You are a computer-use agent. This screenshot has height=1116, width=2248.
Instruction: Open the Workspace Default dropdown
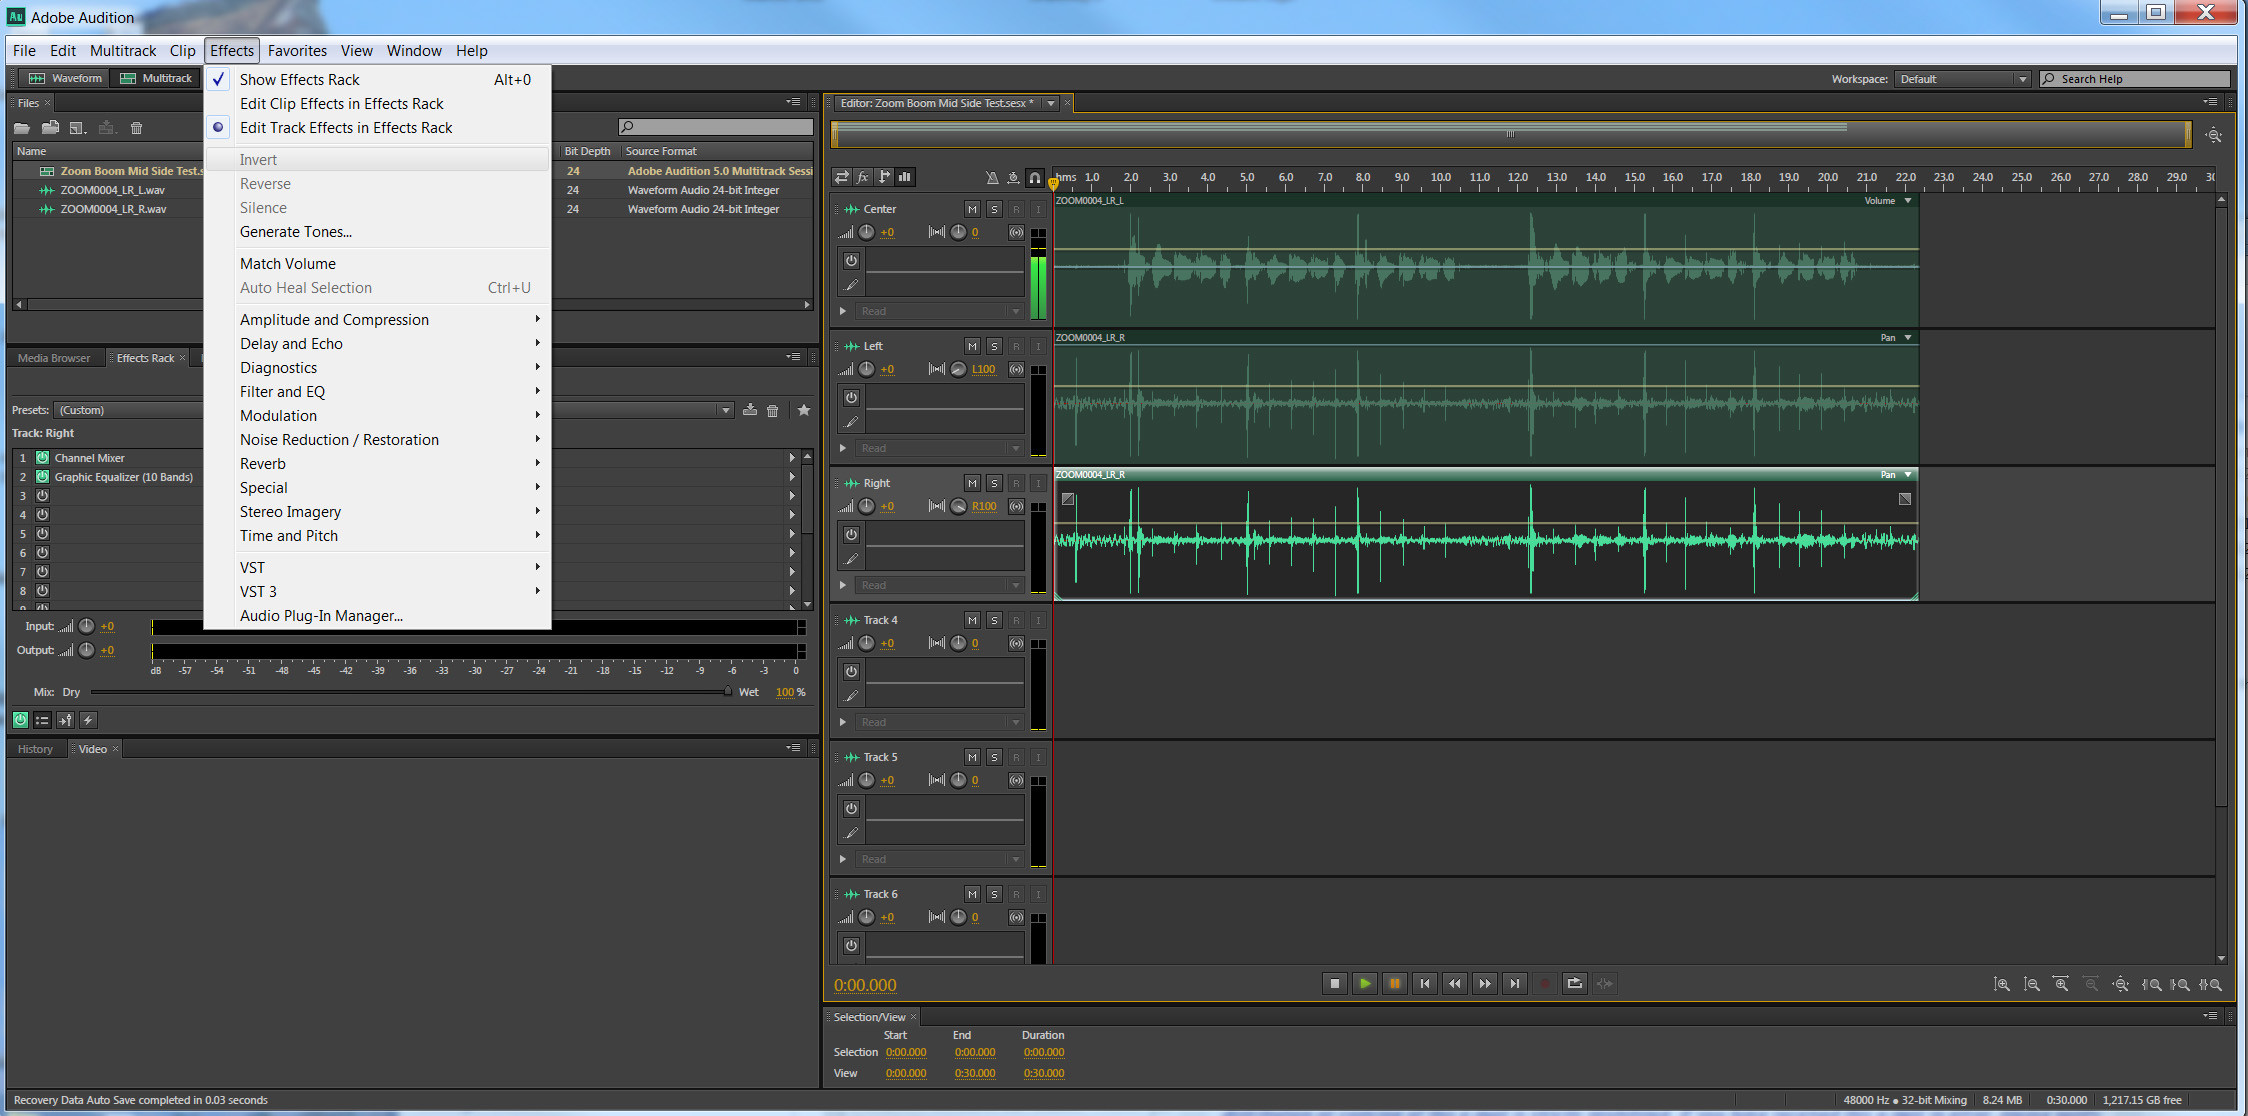click(x=1962, y=79)
